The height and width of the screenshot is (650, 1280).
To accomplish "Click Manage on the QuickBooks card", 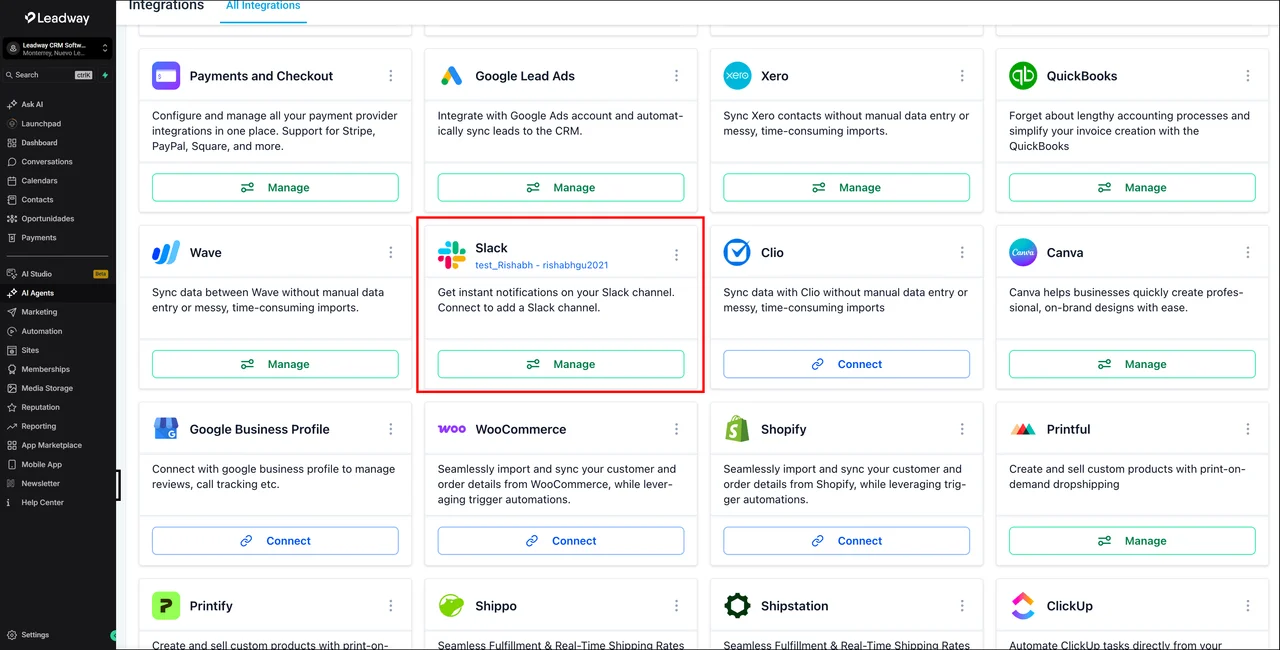I will tap(1132, 187).
